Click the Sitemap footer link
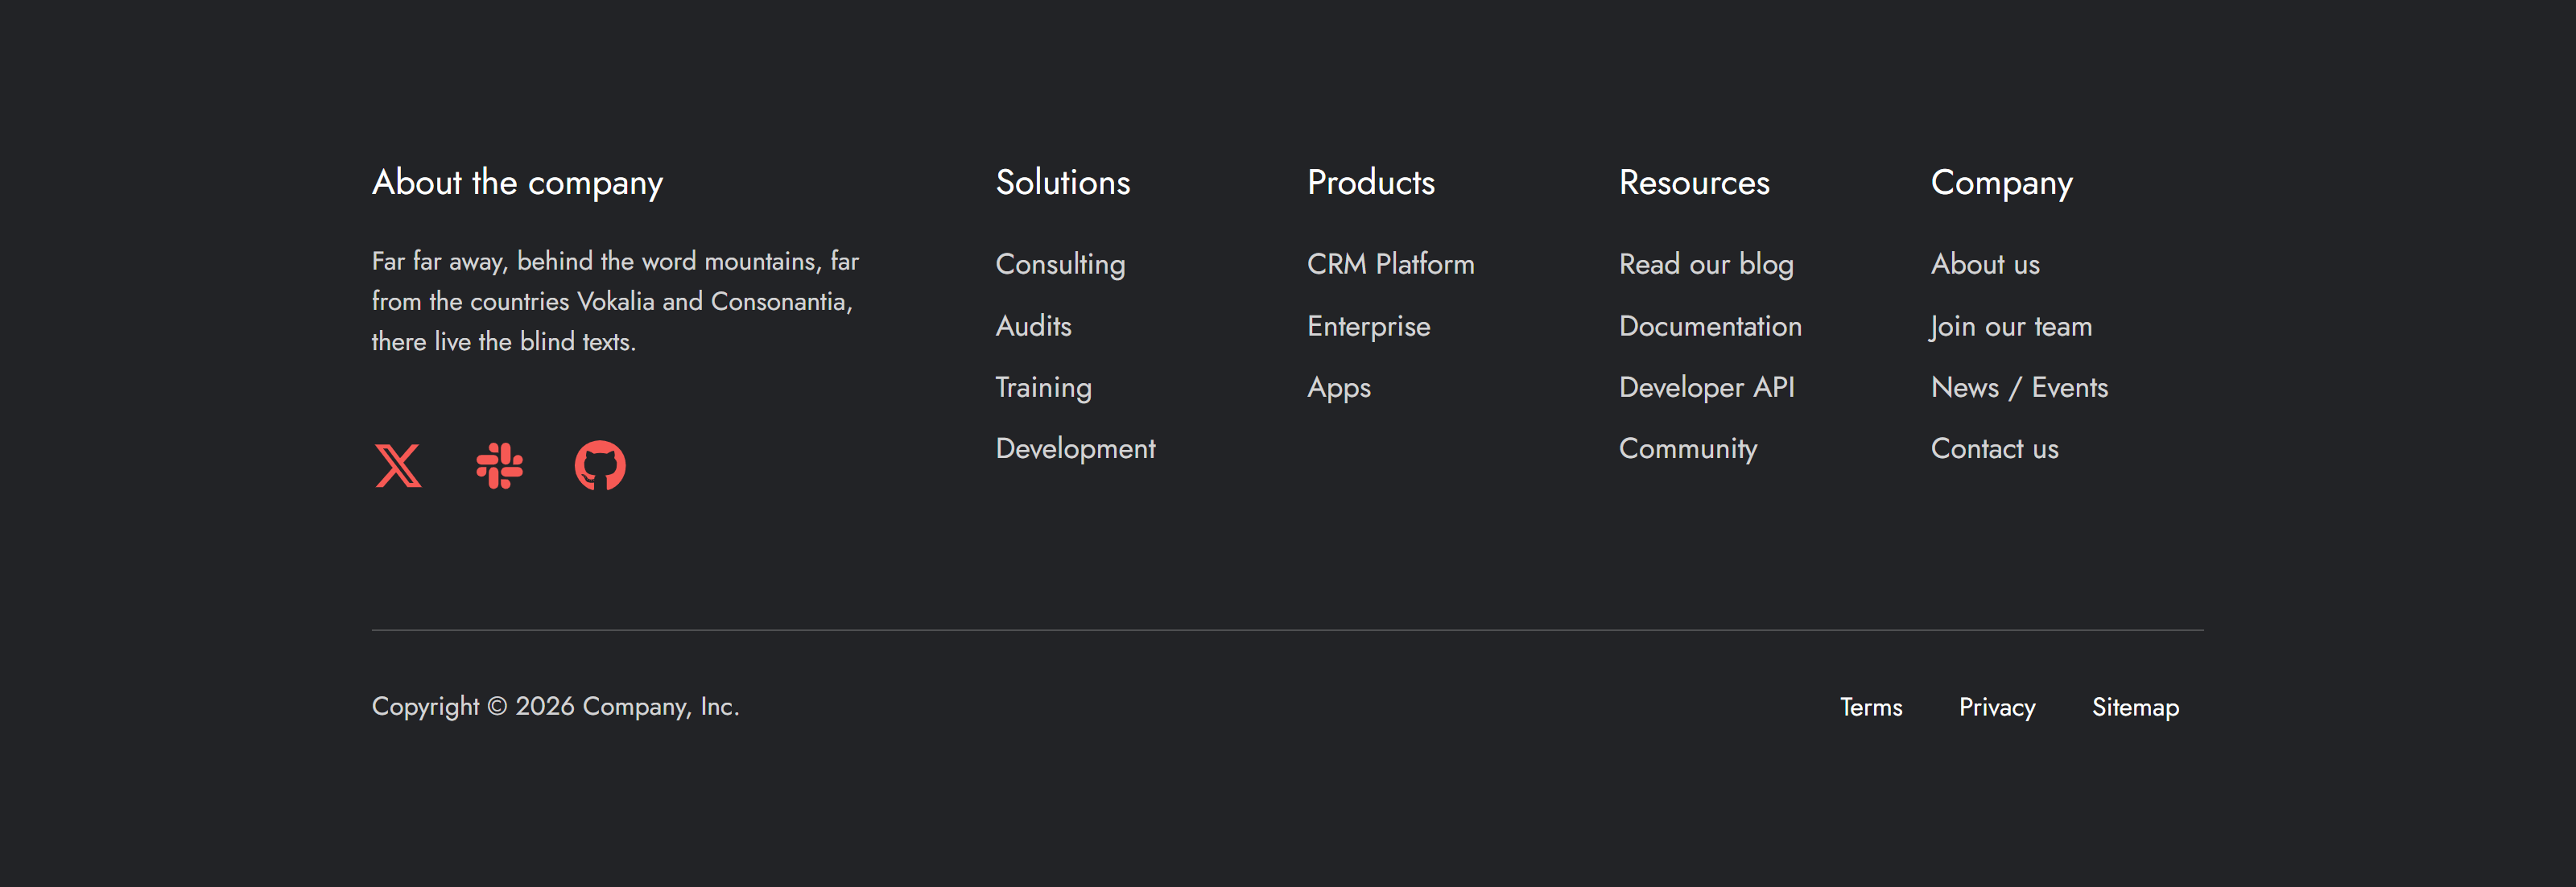Image resolution: width=2576 pixels, height=887 pixels. click(2134, 707)
